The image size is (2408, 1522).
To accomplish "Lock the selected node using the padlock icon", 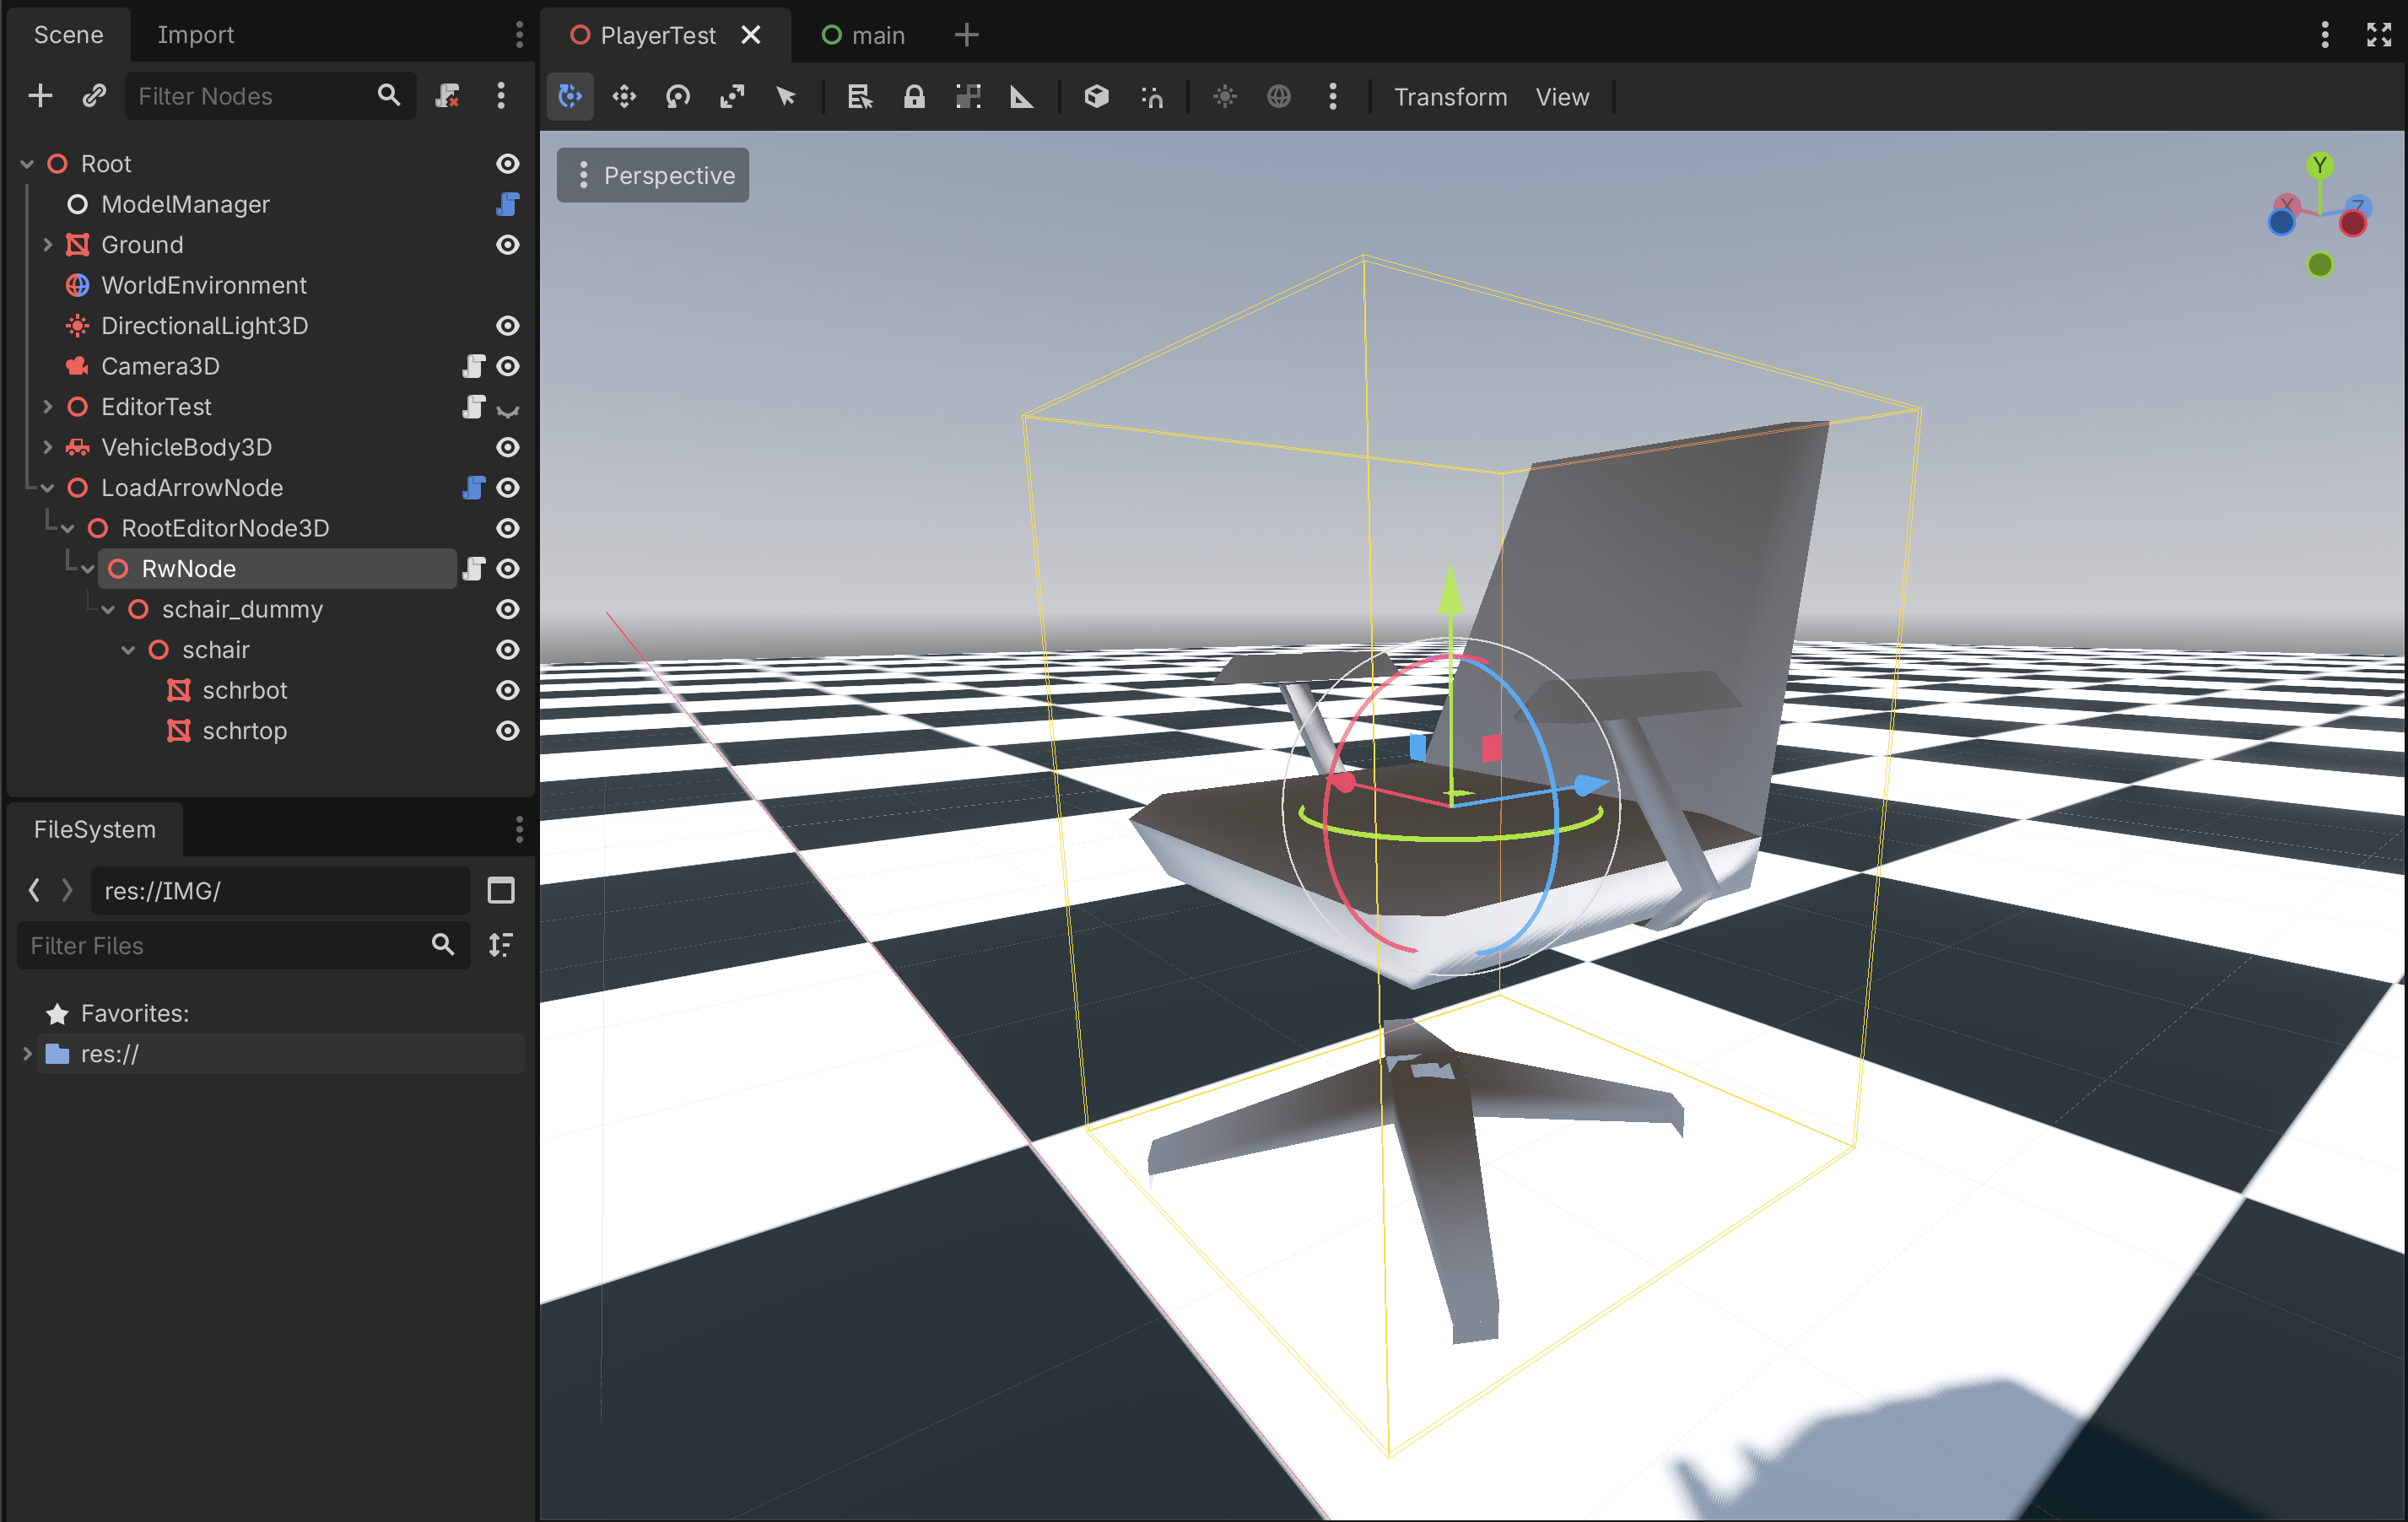I will click(x=914, y=96).
